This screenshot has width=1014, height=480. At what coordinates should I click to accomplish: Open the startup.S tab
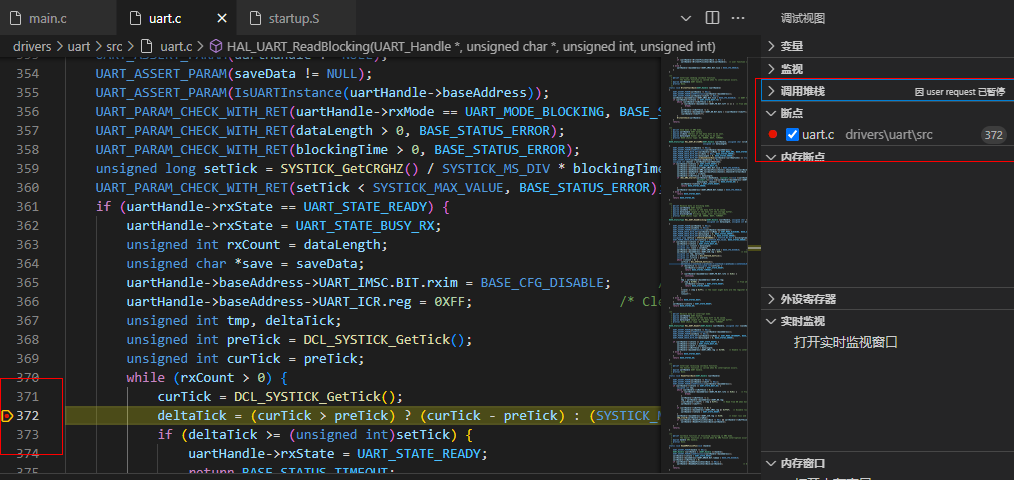point(294,18)
